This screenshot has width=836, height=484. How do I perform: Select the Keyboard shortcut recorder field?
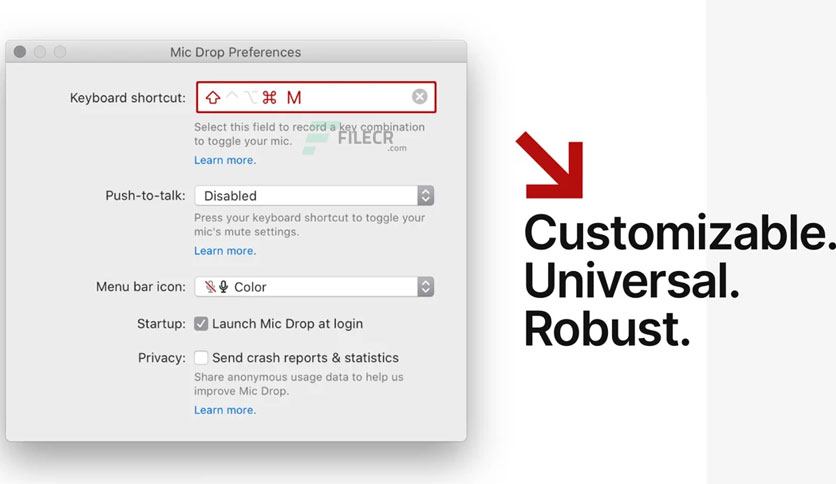pos(316,97)
